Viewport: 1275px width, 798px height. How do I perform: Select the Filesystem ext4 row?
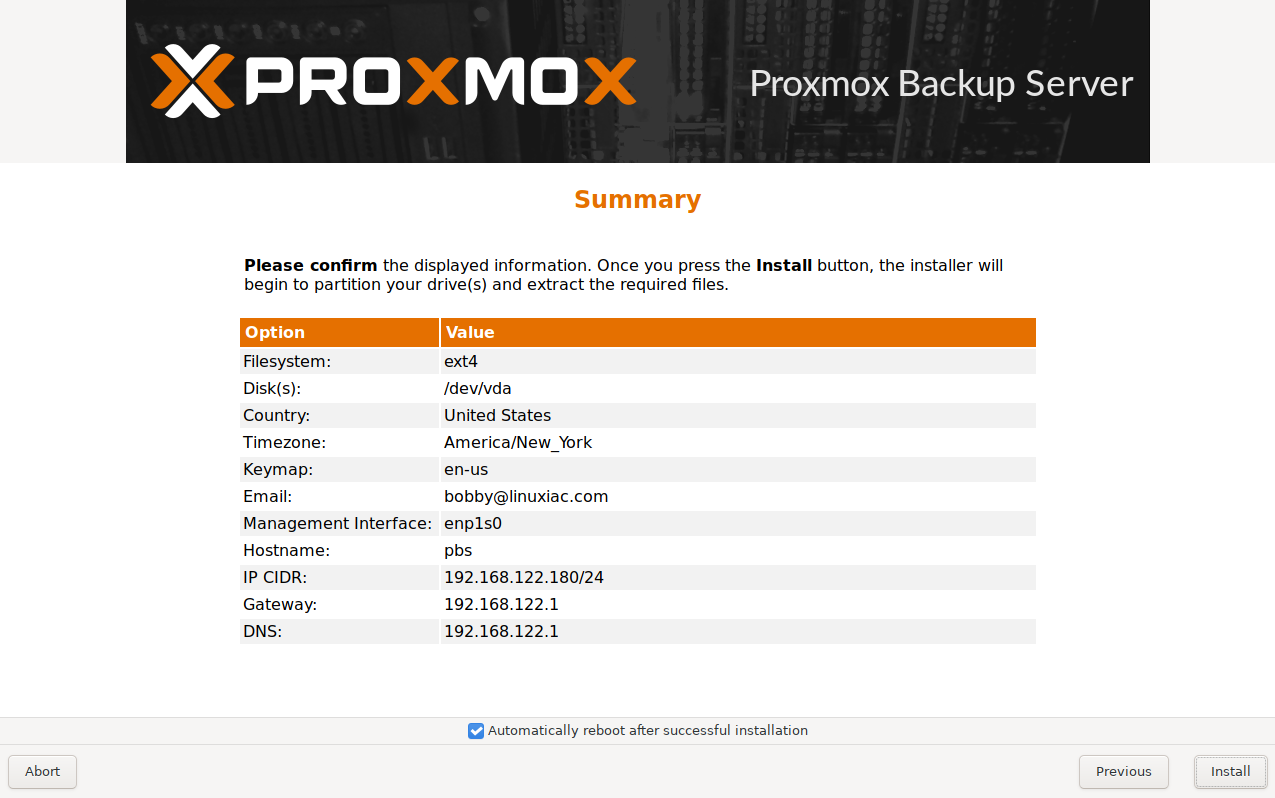coord(638,361)
